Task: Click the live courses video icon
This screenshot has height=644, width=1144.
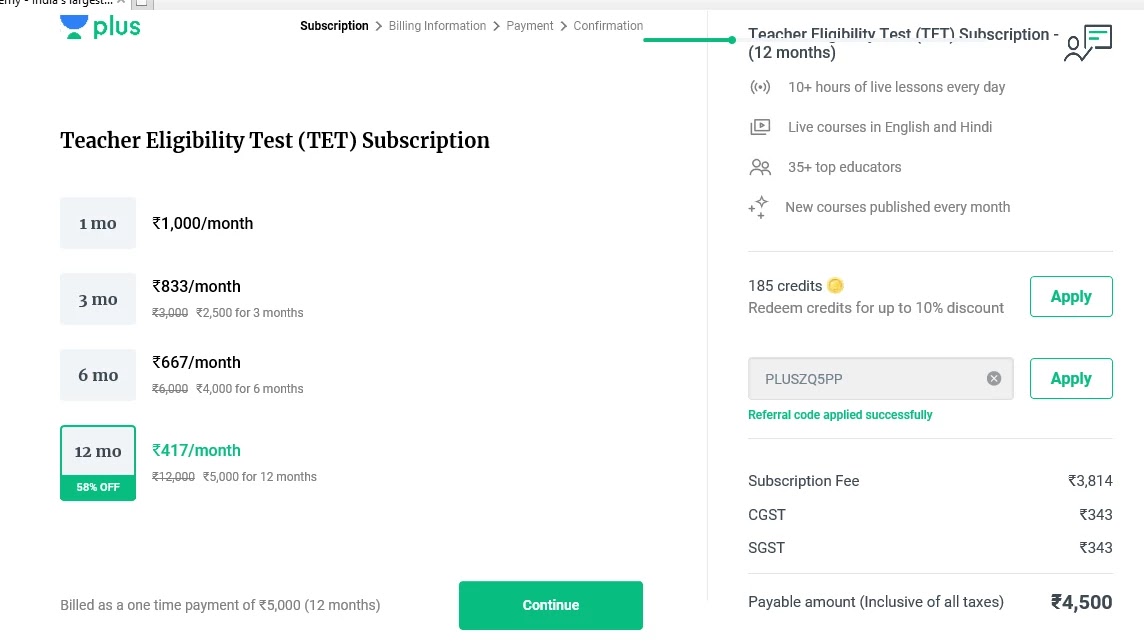Action: click(x=760, y=127)
